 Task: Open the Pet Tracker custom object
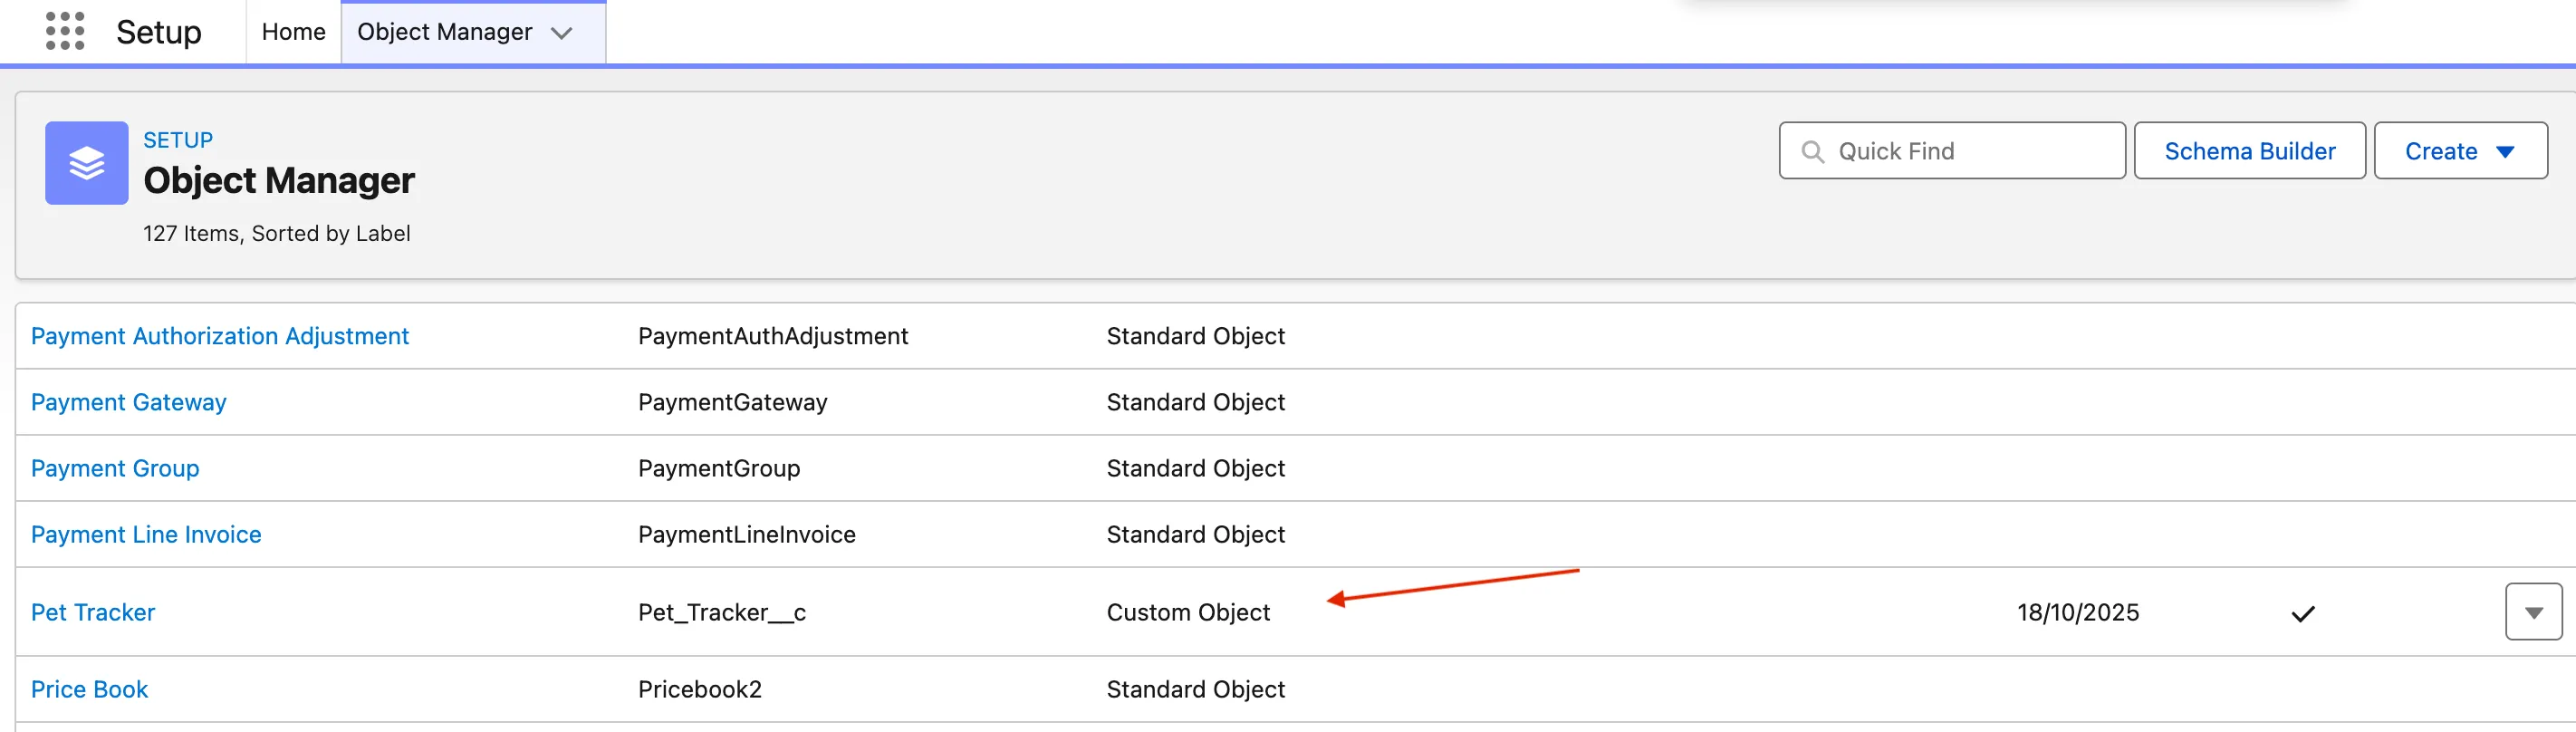click(92, 612)
